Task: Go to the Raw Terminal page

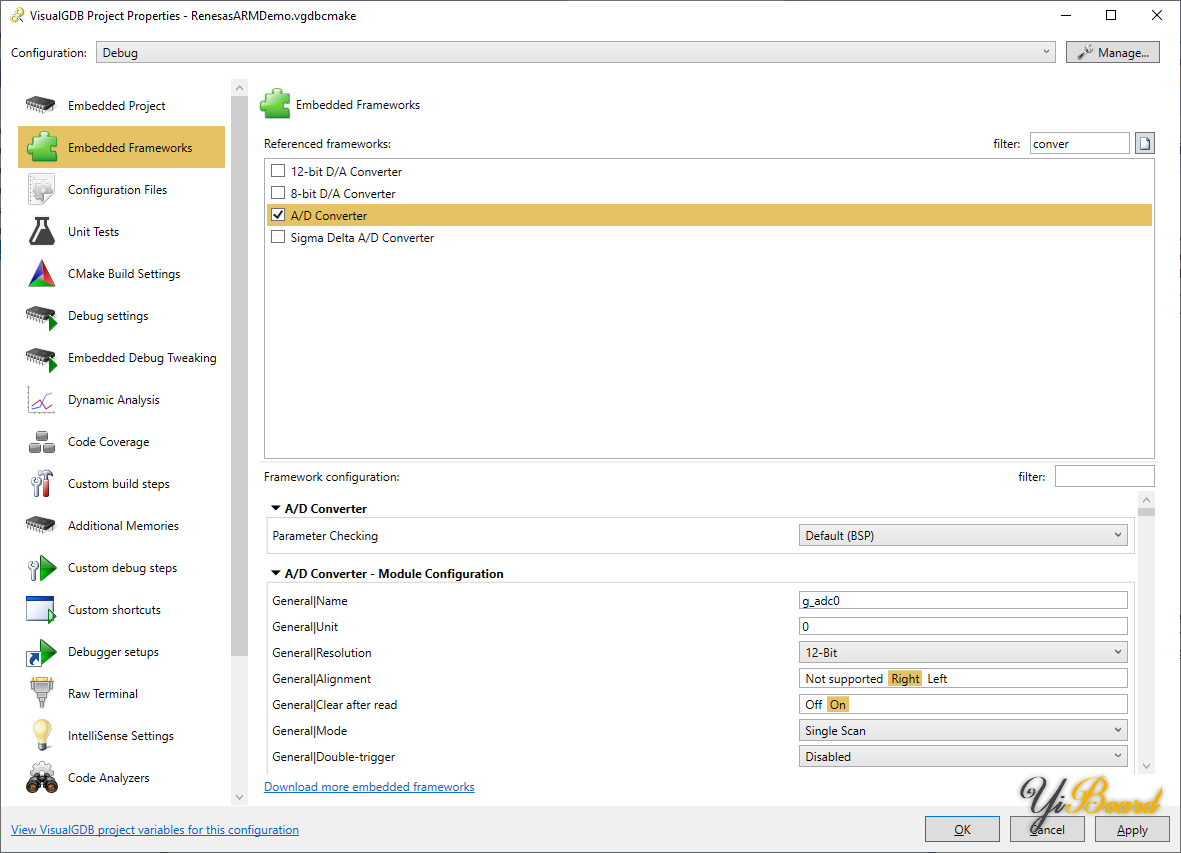Action: (102, 694)
